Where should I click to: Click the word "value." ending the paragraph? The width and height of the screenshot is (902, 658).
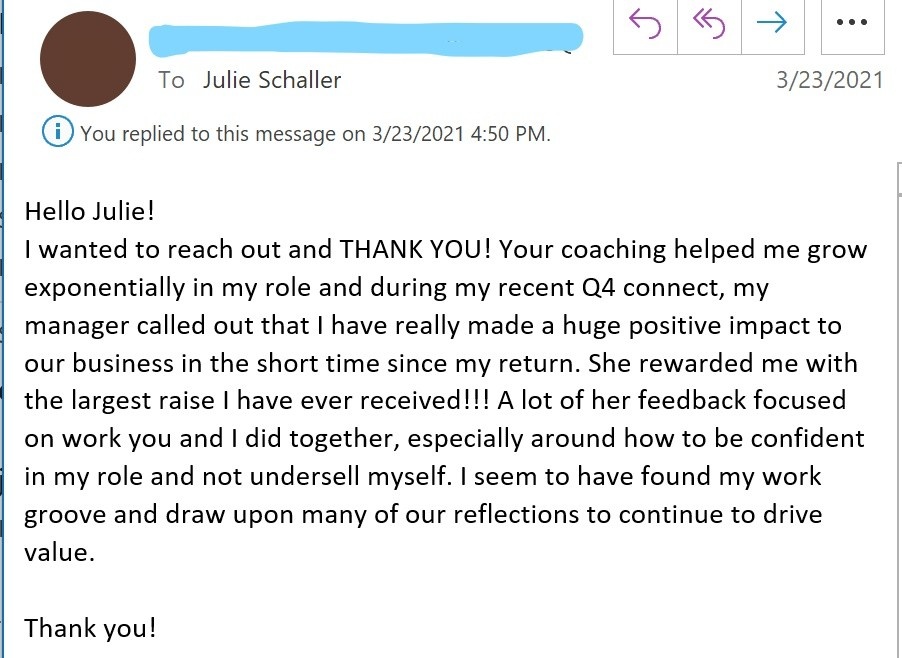click(59, 552)
